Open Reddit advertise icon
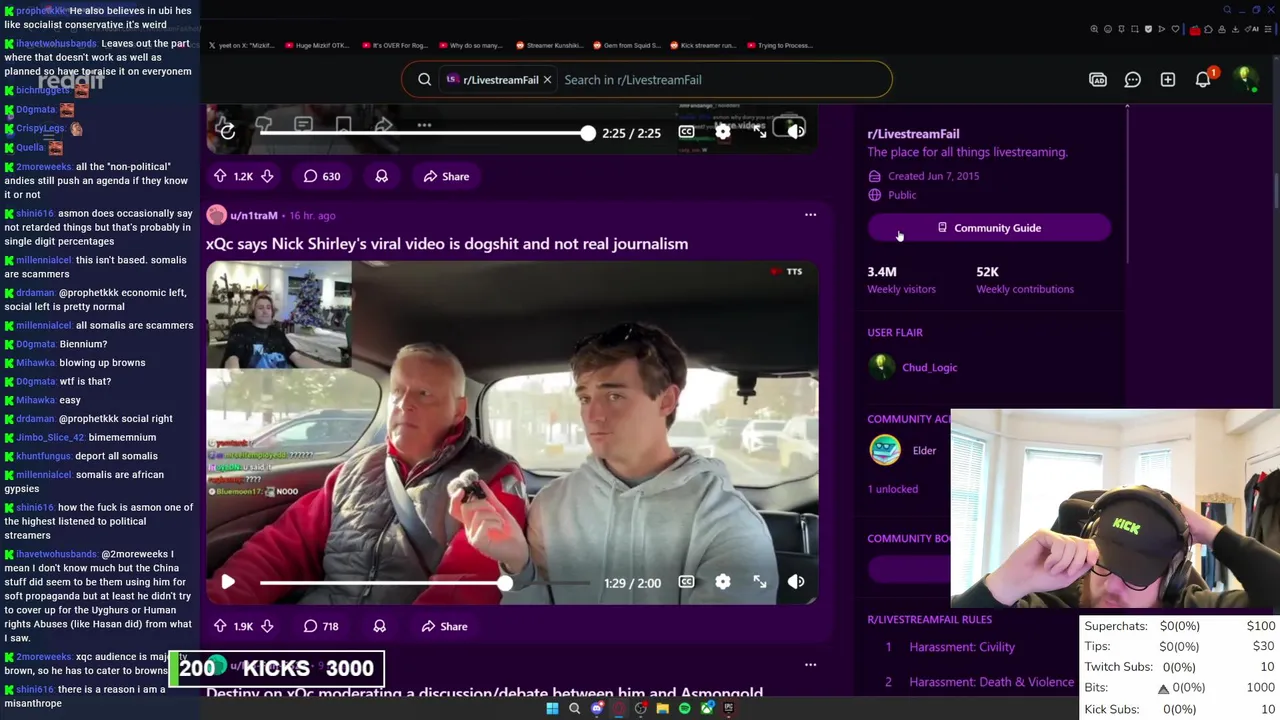This screenshot has width=1280, height=720. tap(1098, 80)
